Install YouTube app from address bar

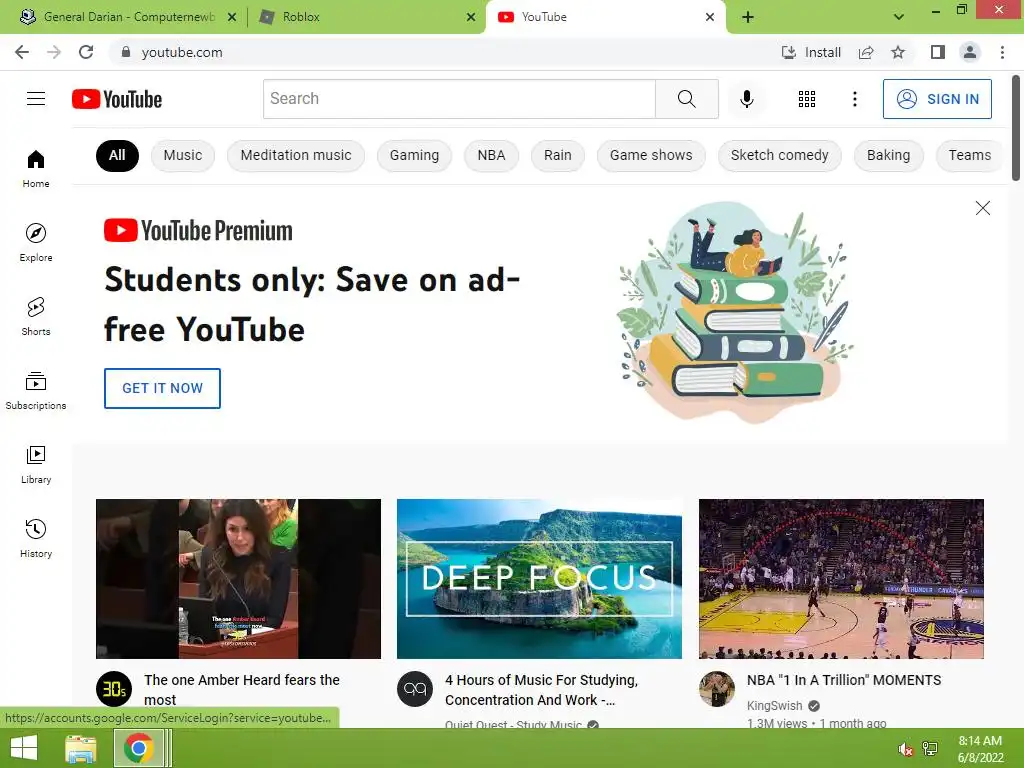pos(811,52)
